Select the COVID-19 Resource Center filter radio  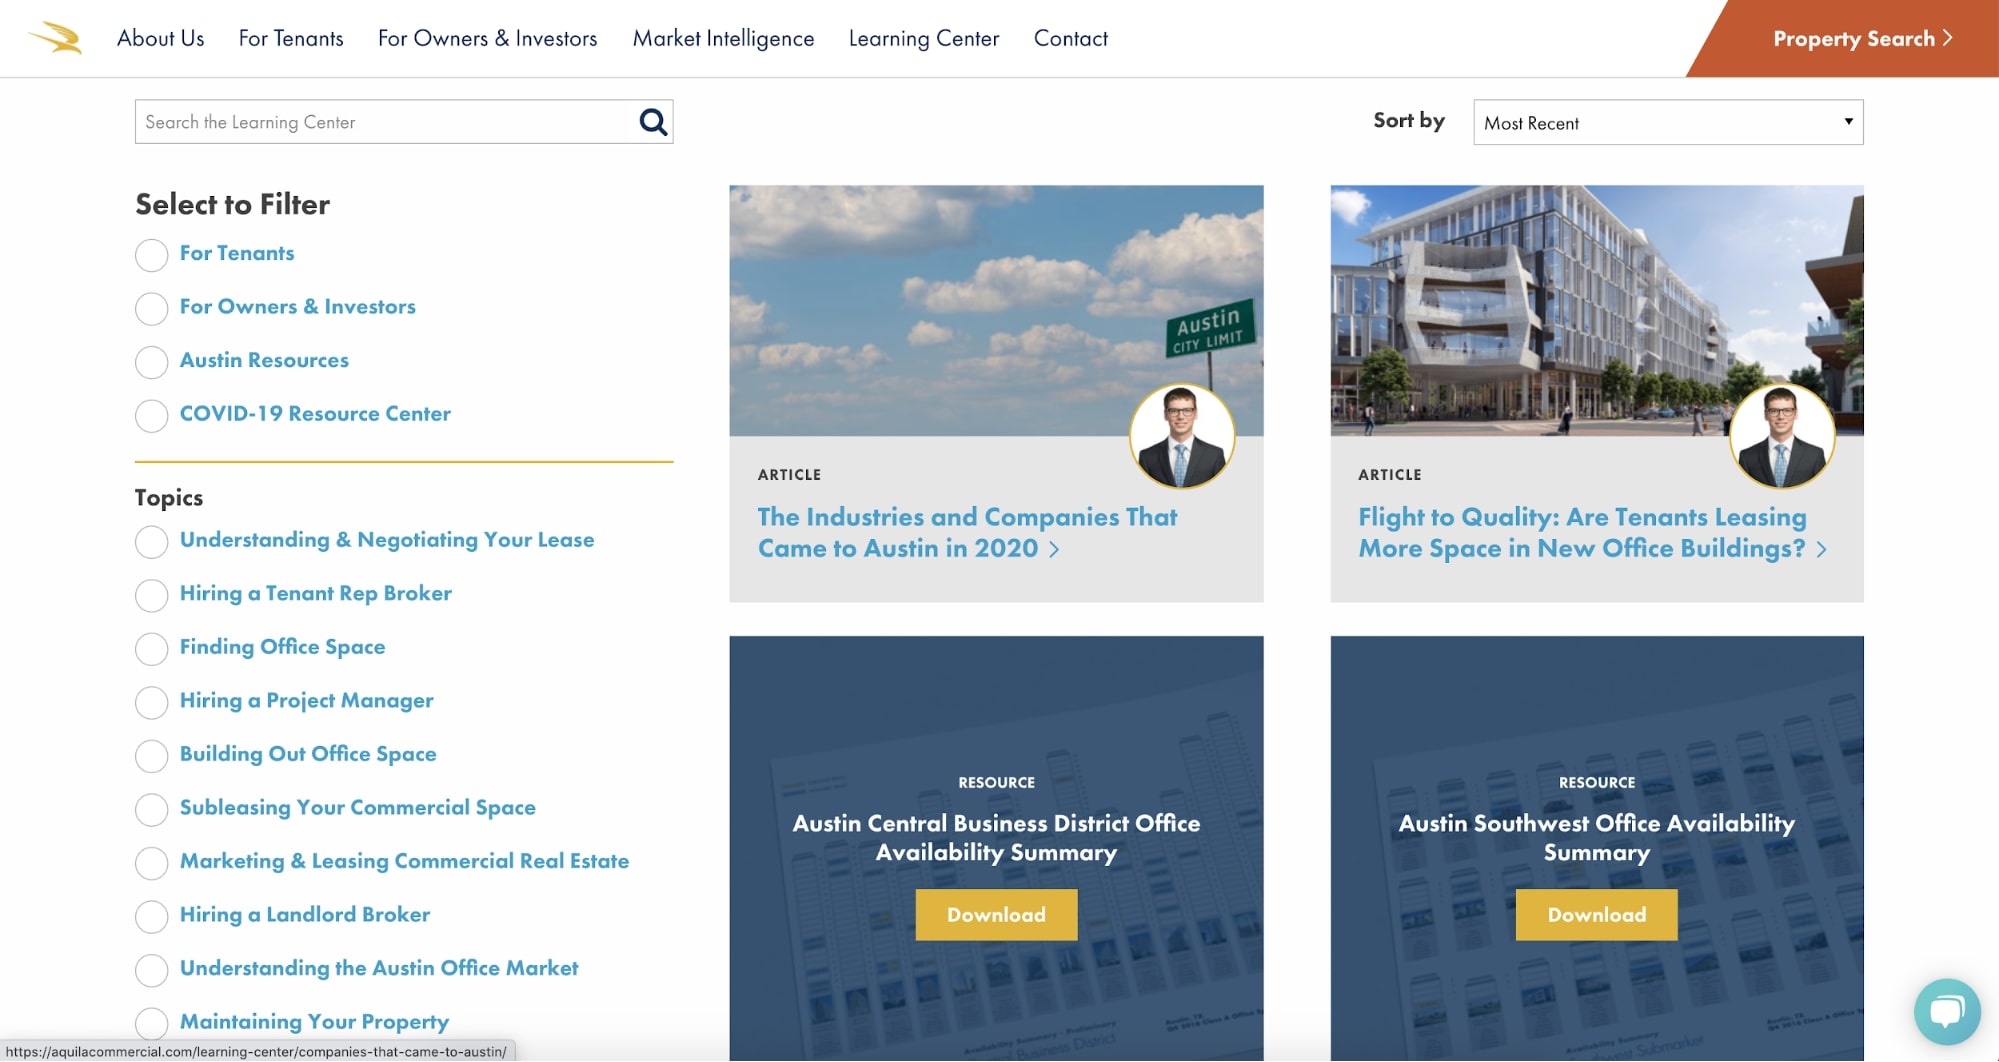tap(151, 416)
